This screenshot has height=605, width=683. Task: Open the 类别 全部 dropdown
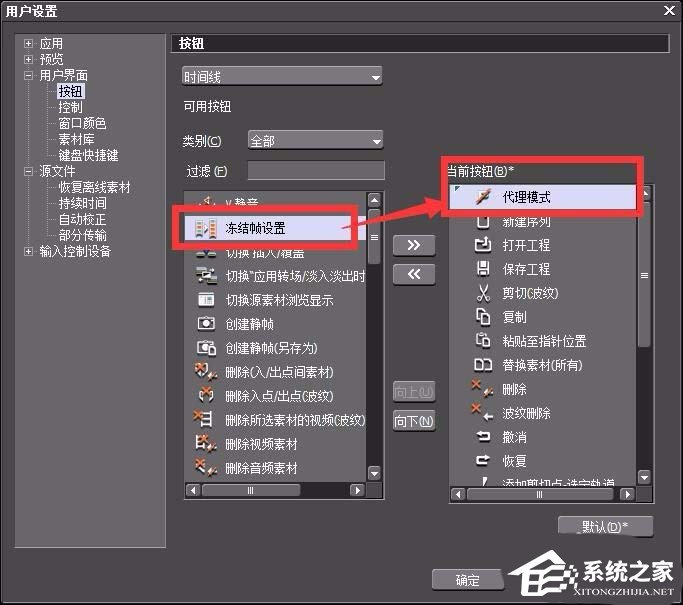(x=315, y=141)
